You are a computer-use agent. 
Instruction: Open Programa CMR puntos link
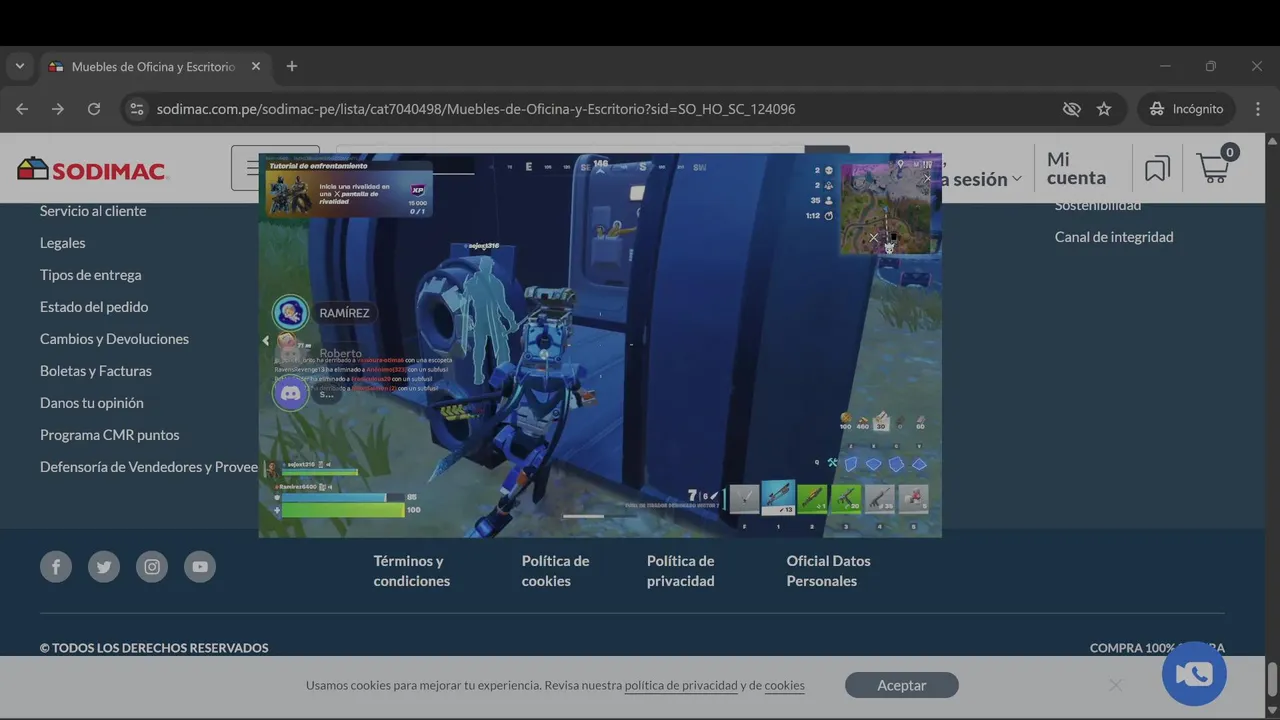110,435
